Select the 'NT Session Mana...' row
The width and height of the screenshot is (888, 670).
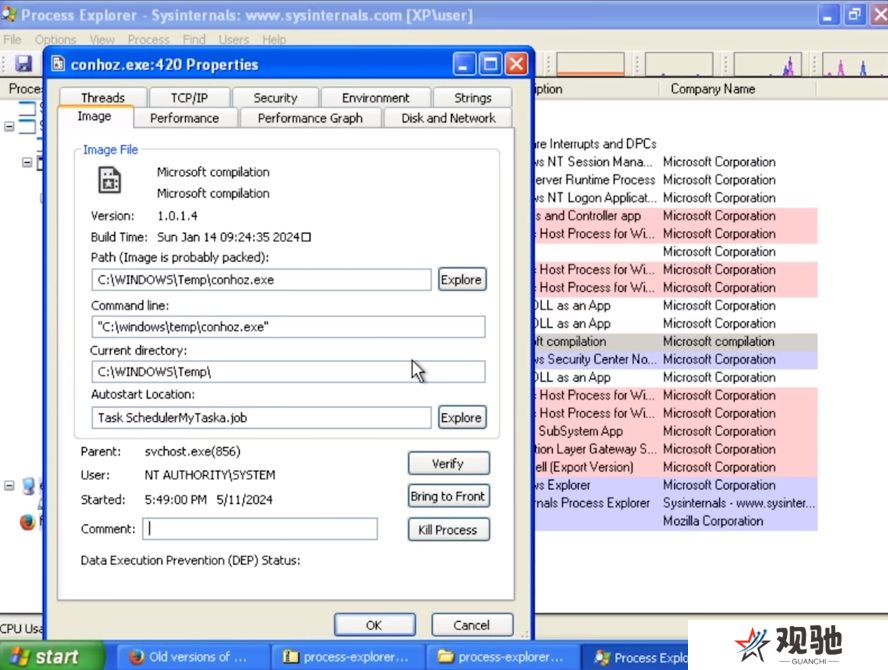tap(676, 162)
